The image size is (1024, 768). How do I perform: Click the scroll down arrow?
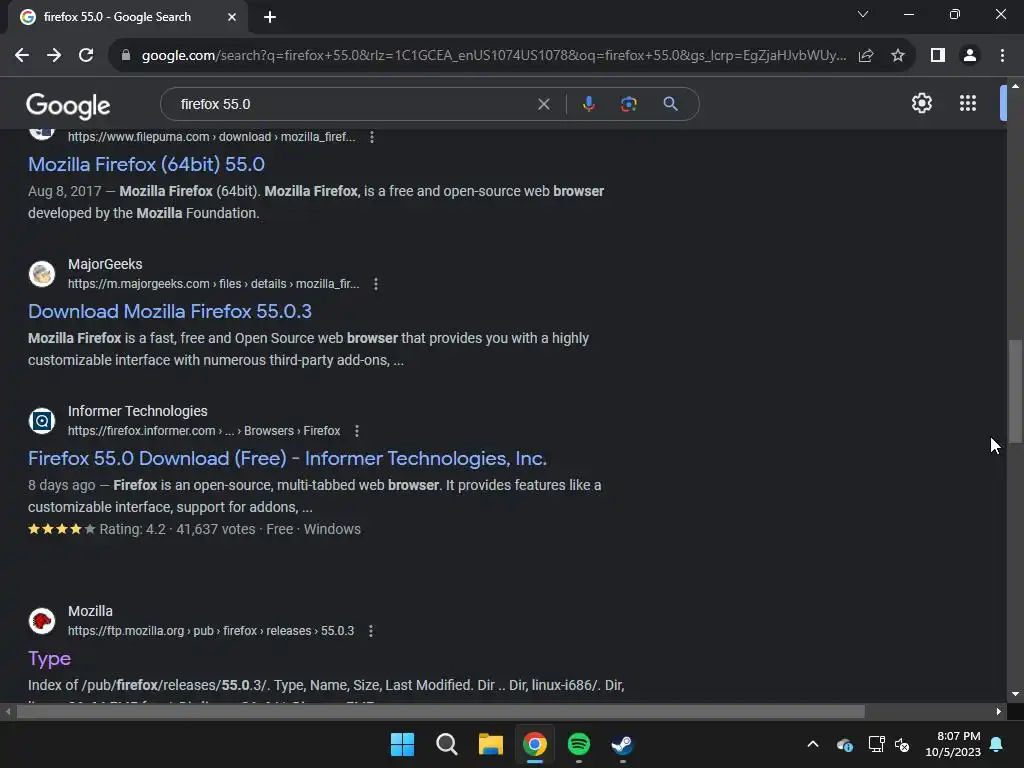[1015, 694]
